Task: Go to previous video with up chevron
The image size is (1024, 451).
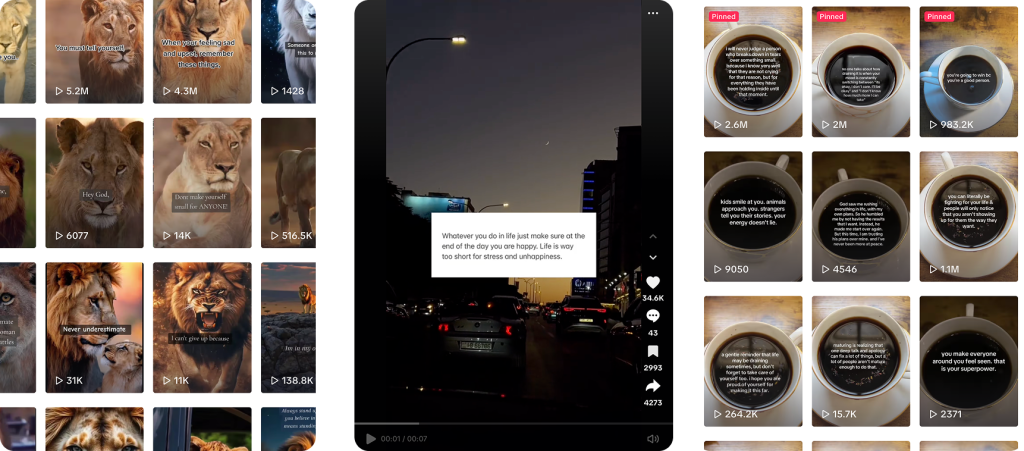Action: tap(653, 236)
